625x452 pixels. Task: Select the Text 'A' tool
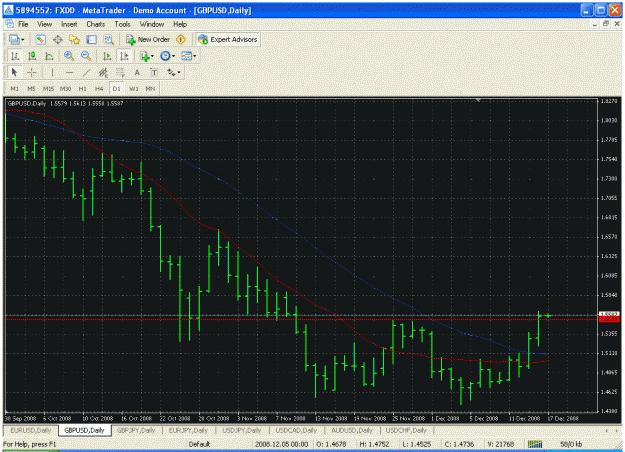click(x=137, y=73)
